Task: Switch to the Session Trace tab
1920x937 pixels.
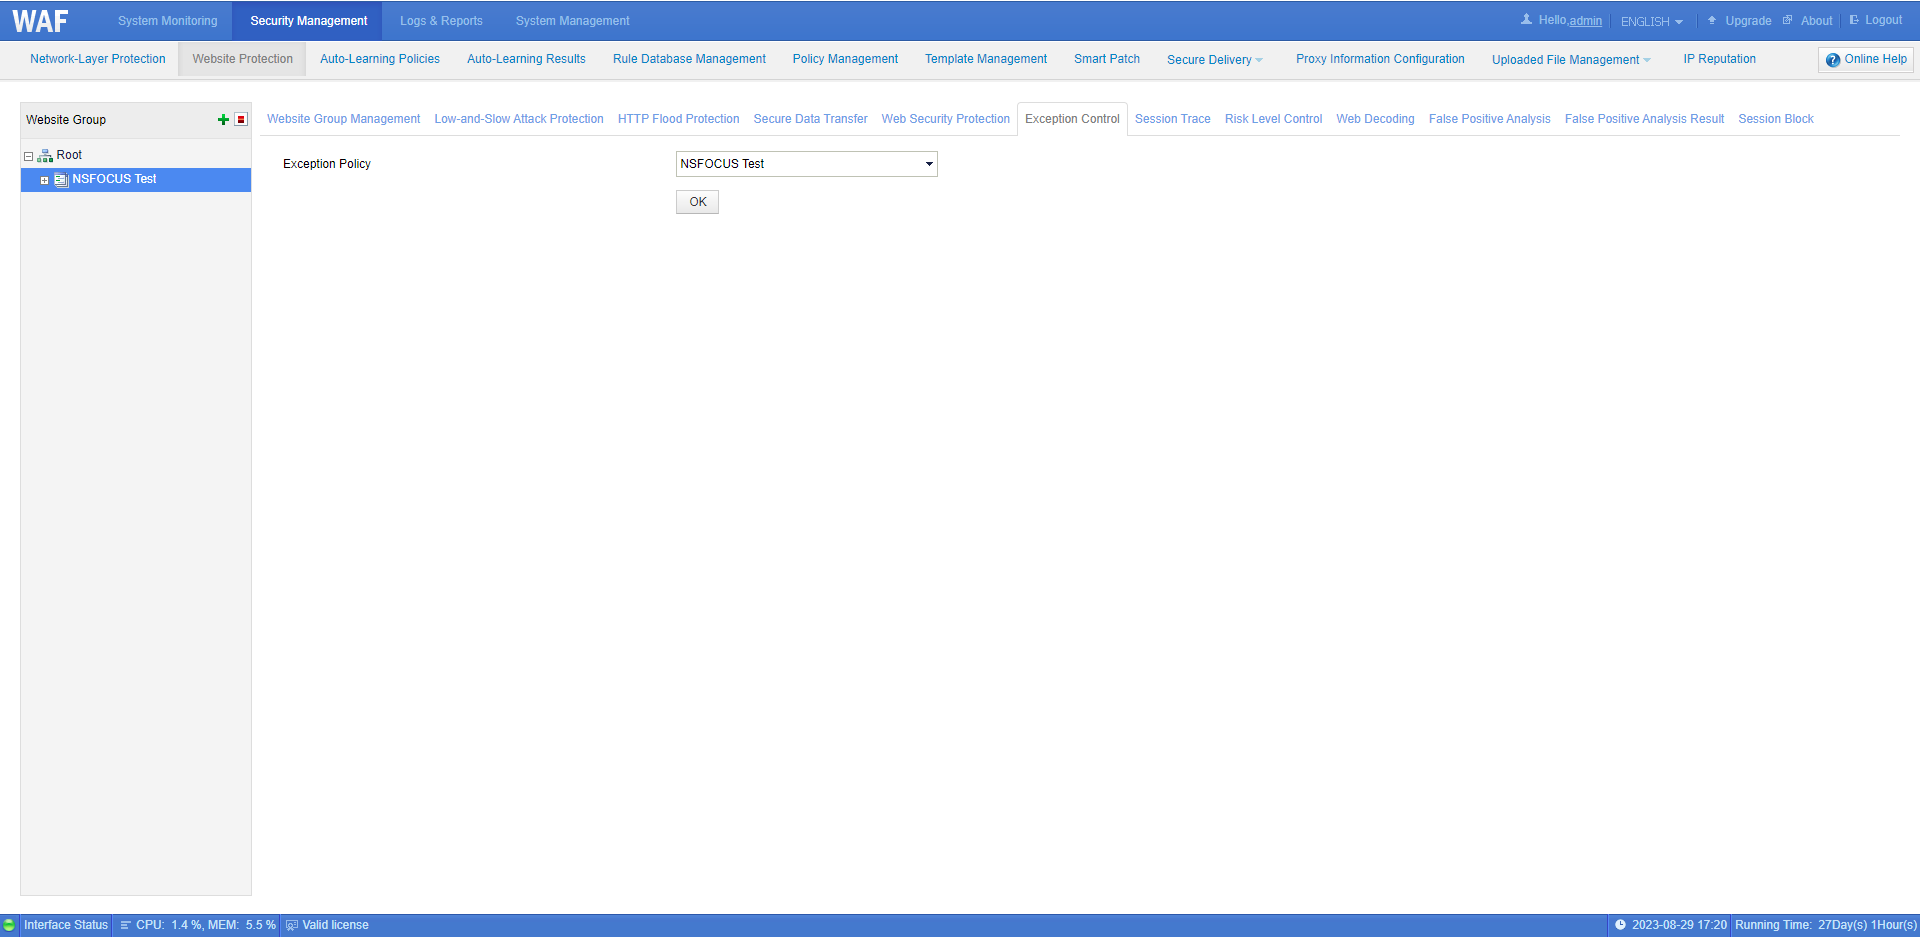Action: click(1172, 119)
